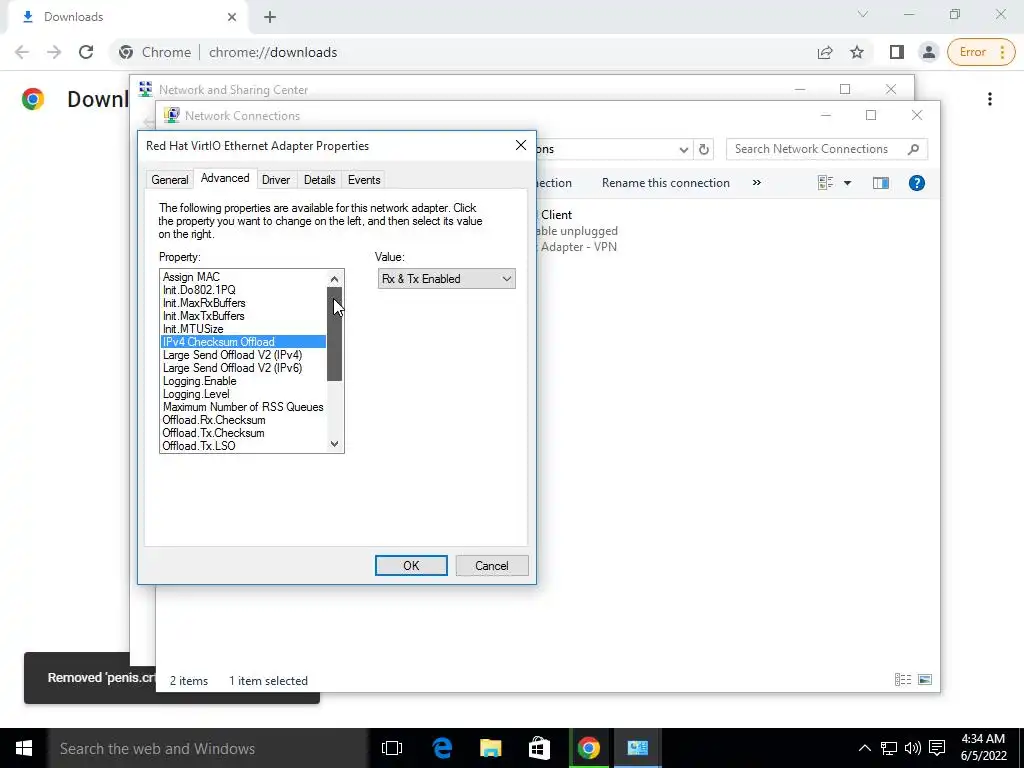This screenshot has width=1024, height=768.
Task: Open Chrome profile avatar
Action: [928, 52]
